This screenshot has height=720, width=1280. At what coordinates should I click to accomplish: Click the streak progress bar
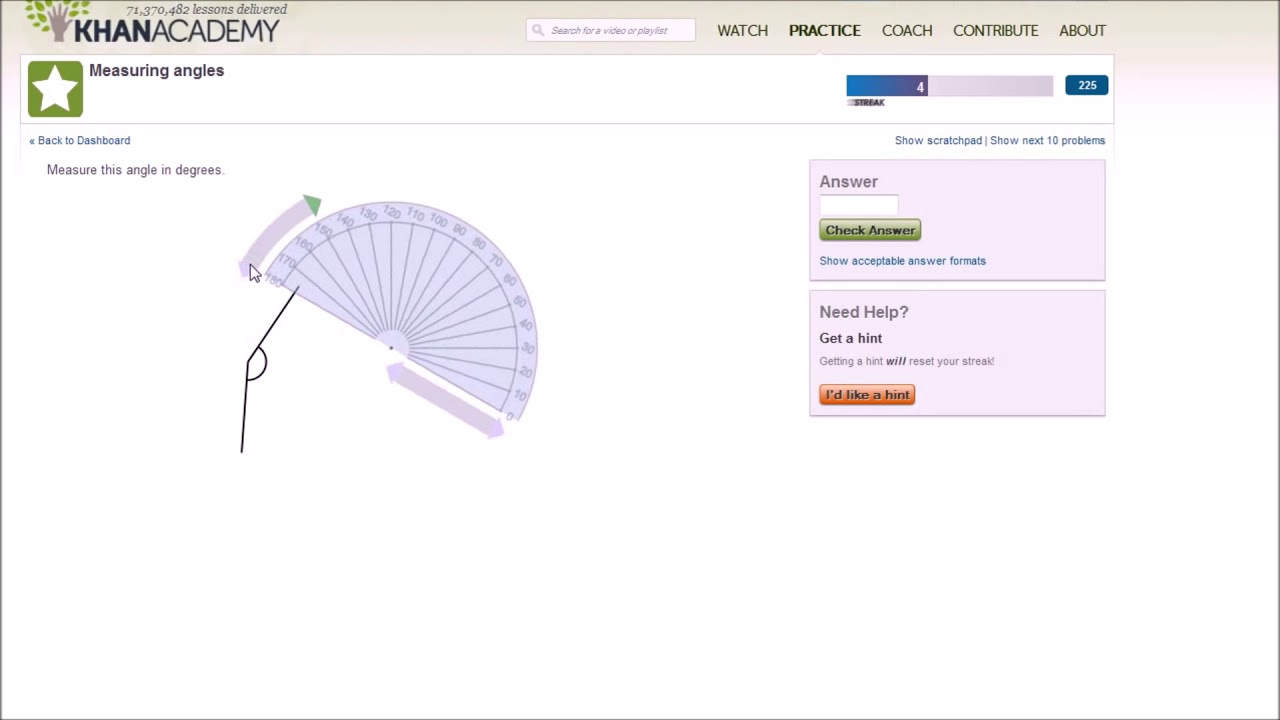pos(949,86)
